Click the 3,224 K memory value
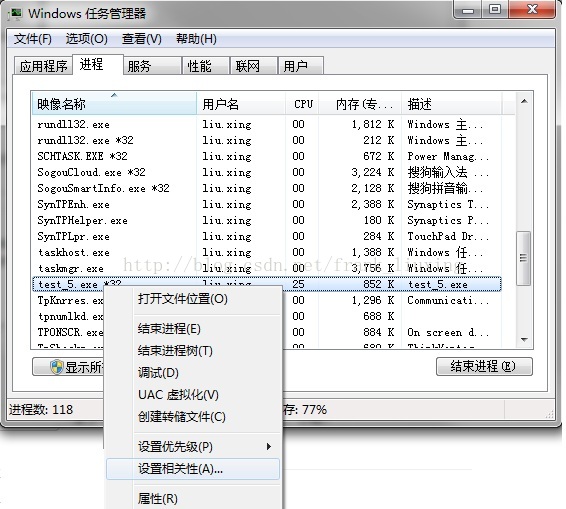 (x=373, y=172)
